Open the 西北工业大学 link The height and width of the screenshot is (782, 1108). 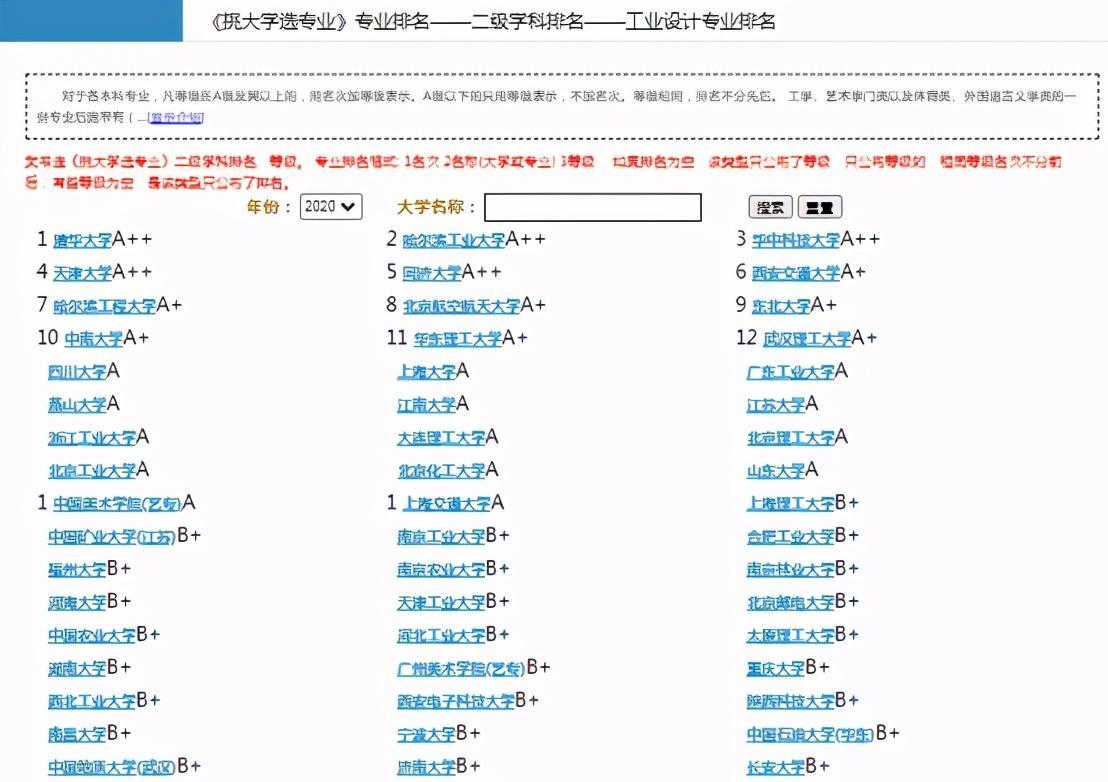click(x=92, y=701)
